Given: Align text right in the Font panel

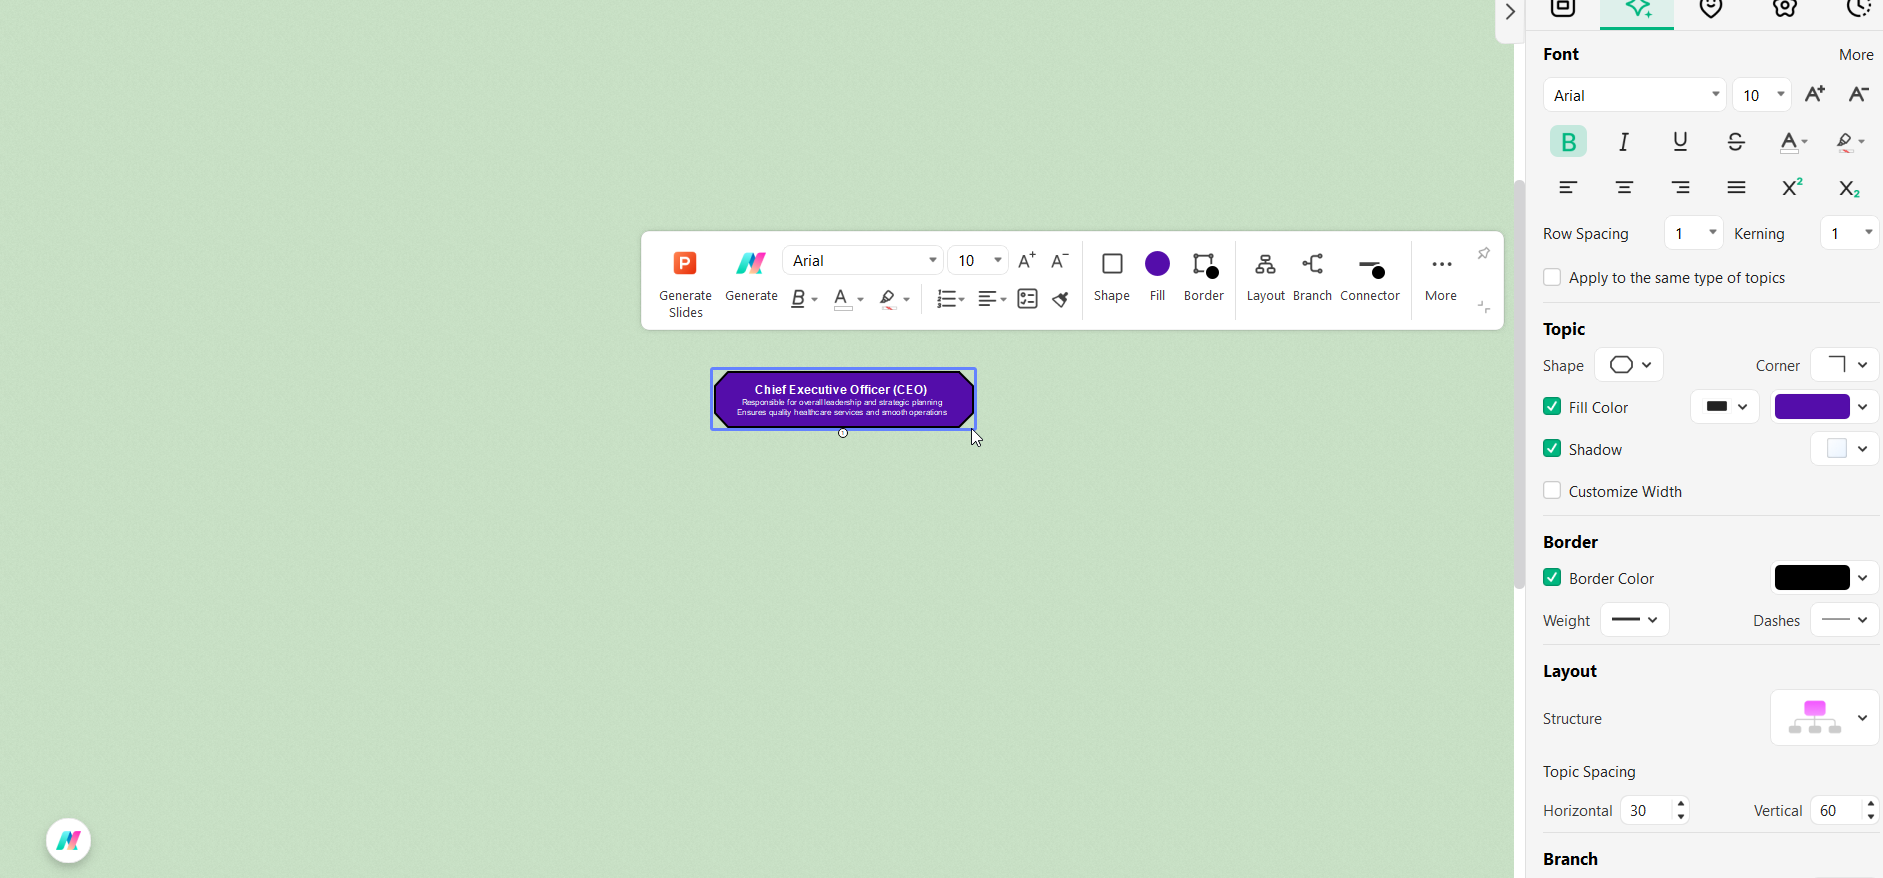Looking at the screenshot, I should click(1680, 188).
